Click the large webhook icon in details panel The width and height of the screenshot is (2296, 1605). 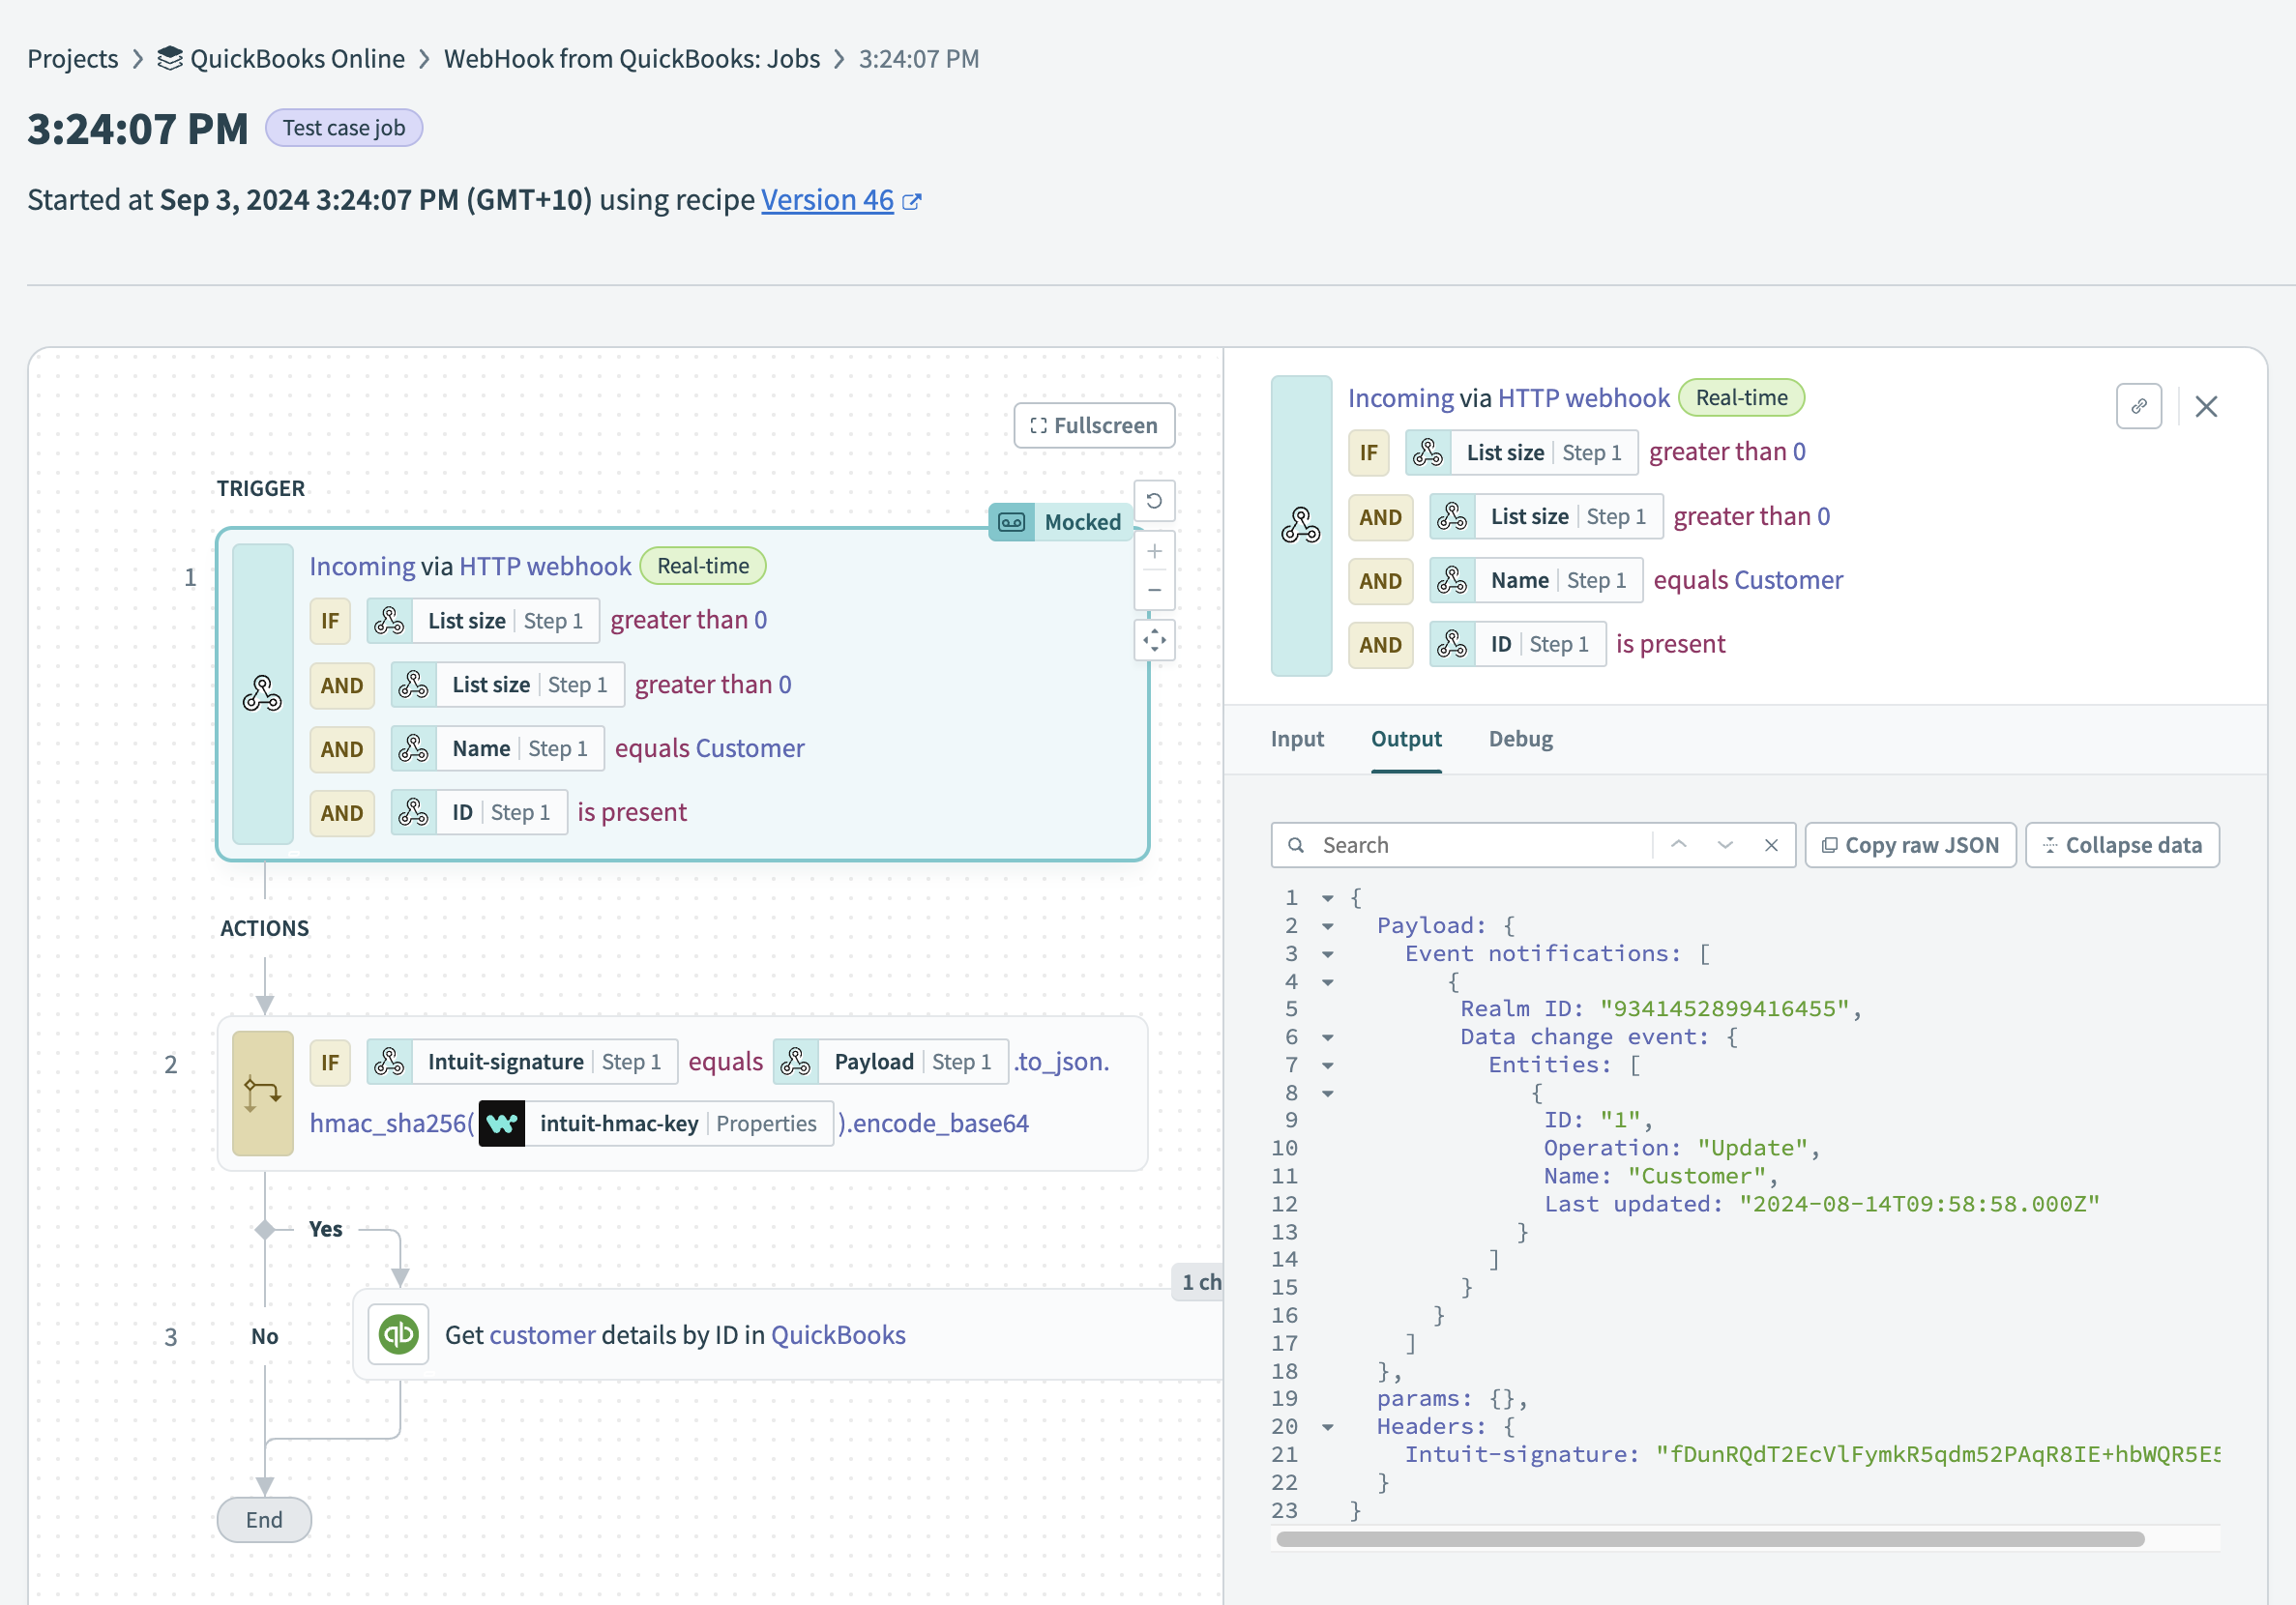pos(1301,525)
